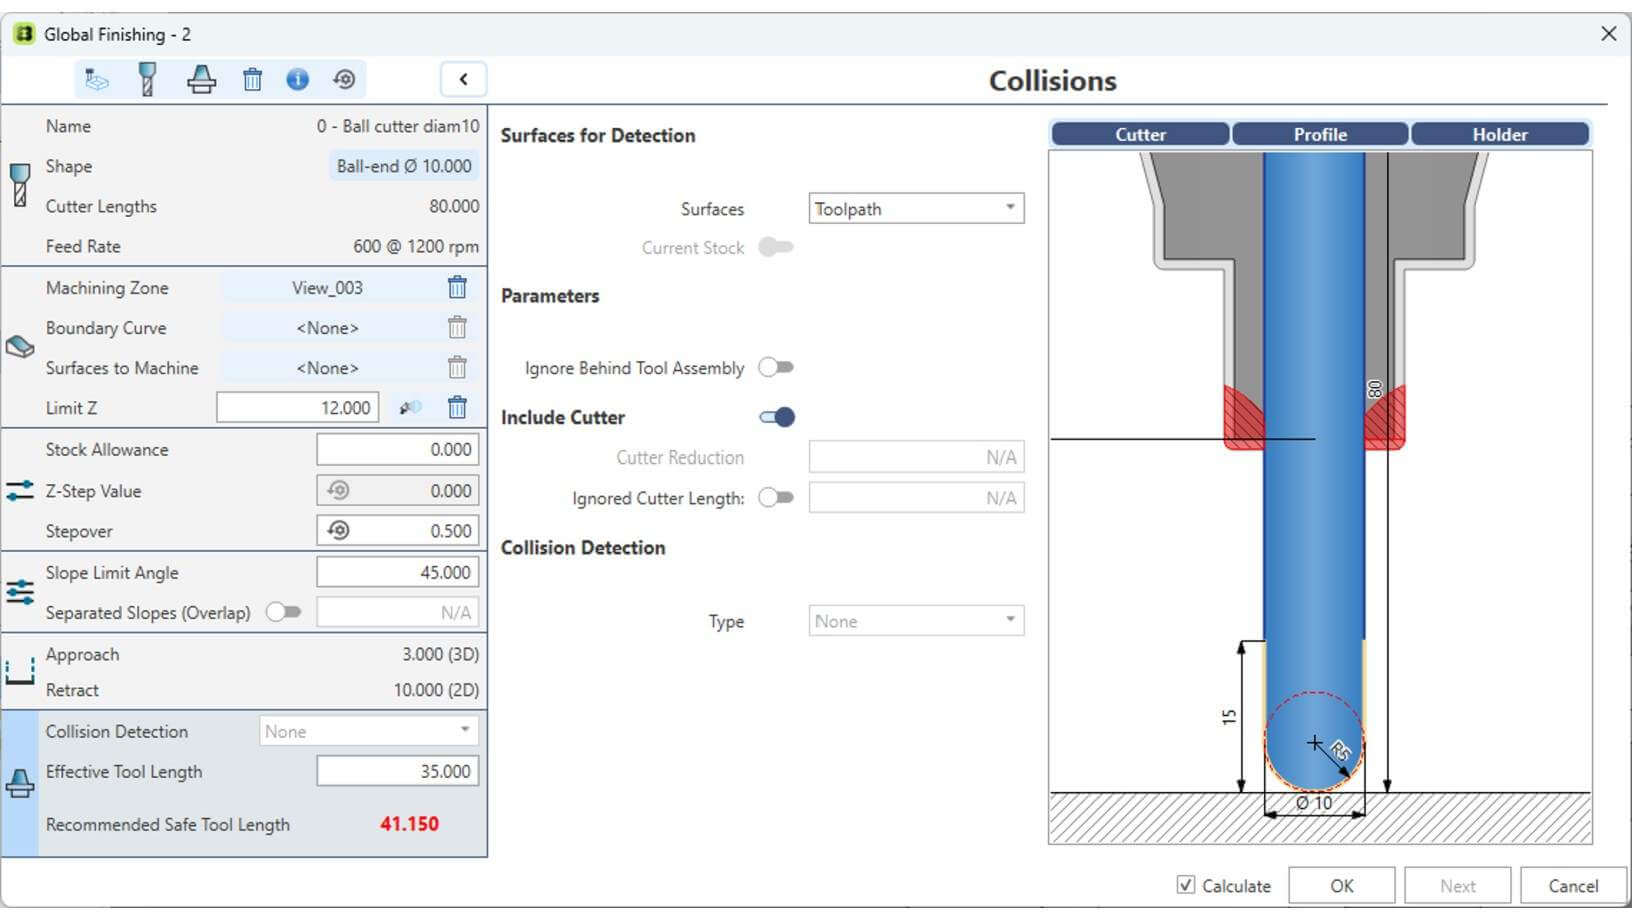Delete the Machining Zone View_003 entry

click(x=457, y=288)
